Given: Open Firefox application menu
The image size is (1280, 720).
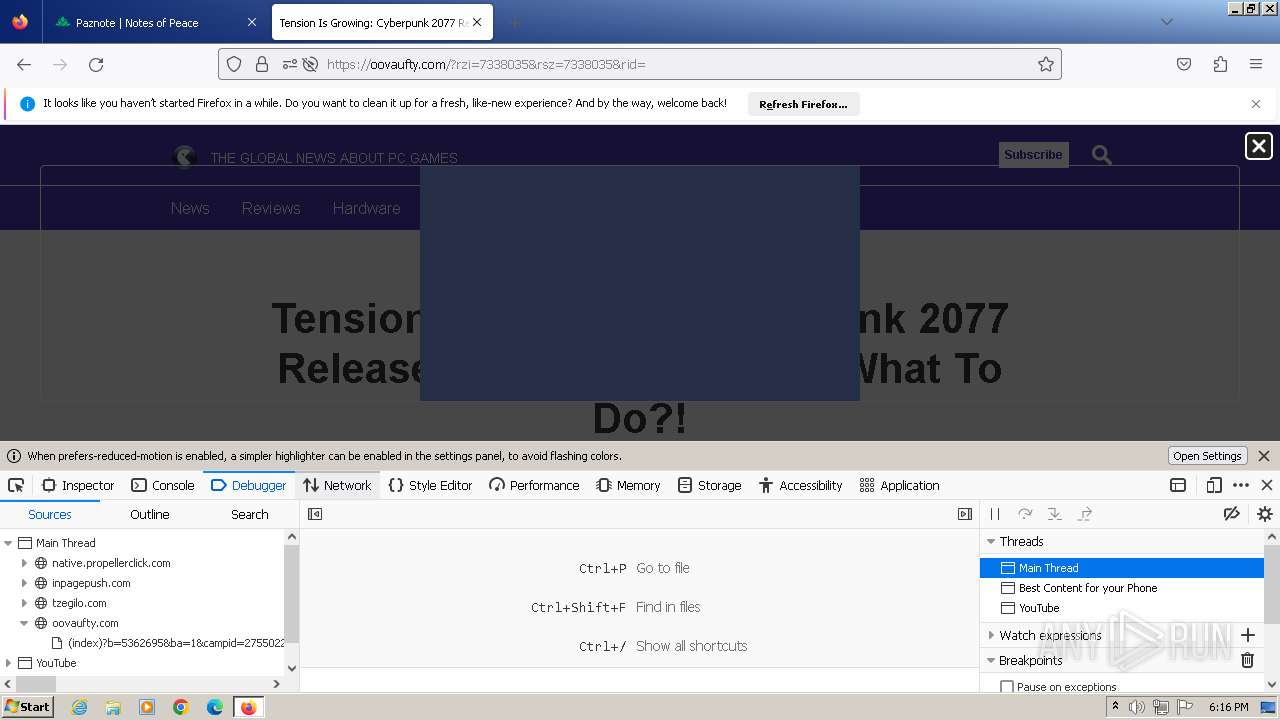Looking at the screenshot, I should tap(1256, 64).
